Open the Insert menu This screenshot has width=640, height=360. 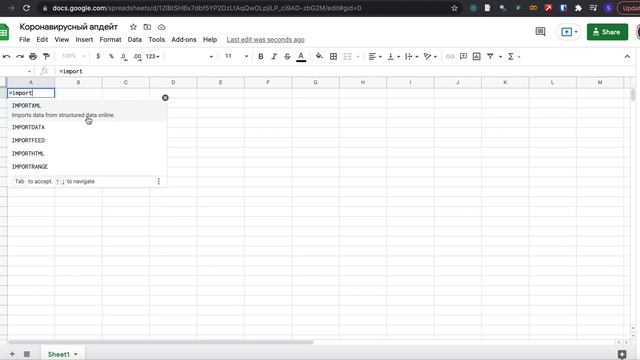pyautogui.click(x=84, y=40)
